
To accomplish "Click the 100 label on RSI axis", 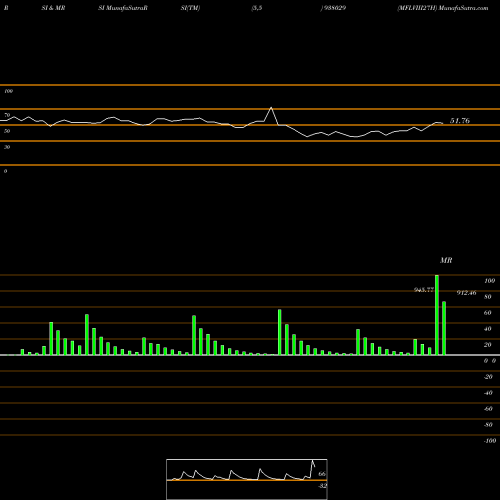I will pyautogui.click(x=8, y=91).
